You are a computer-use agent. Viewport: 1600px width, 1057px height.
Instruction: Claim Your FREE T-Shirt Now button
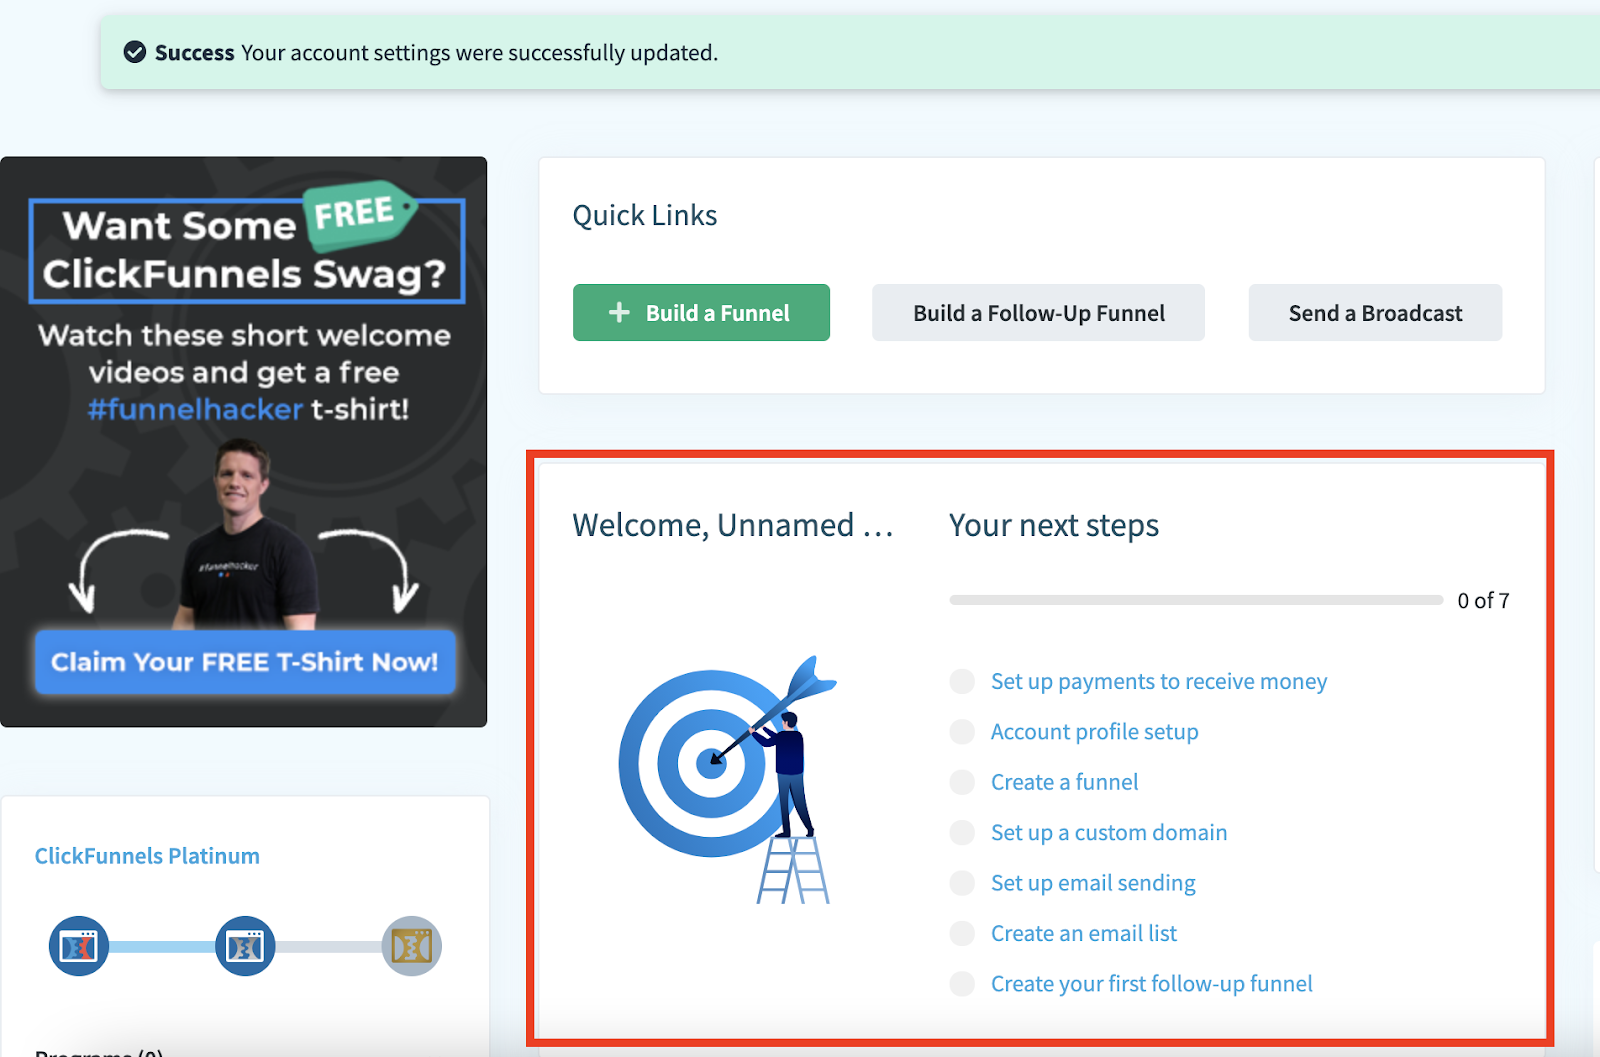[x=245, y=662]
